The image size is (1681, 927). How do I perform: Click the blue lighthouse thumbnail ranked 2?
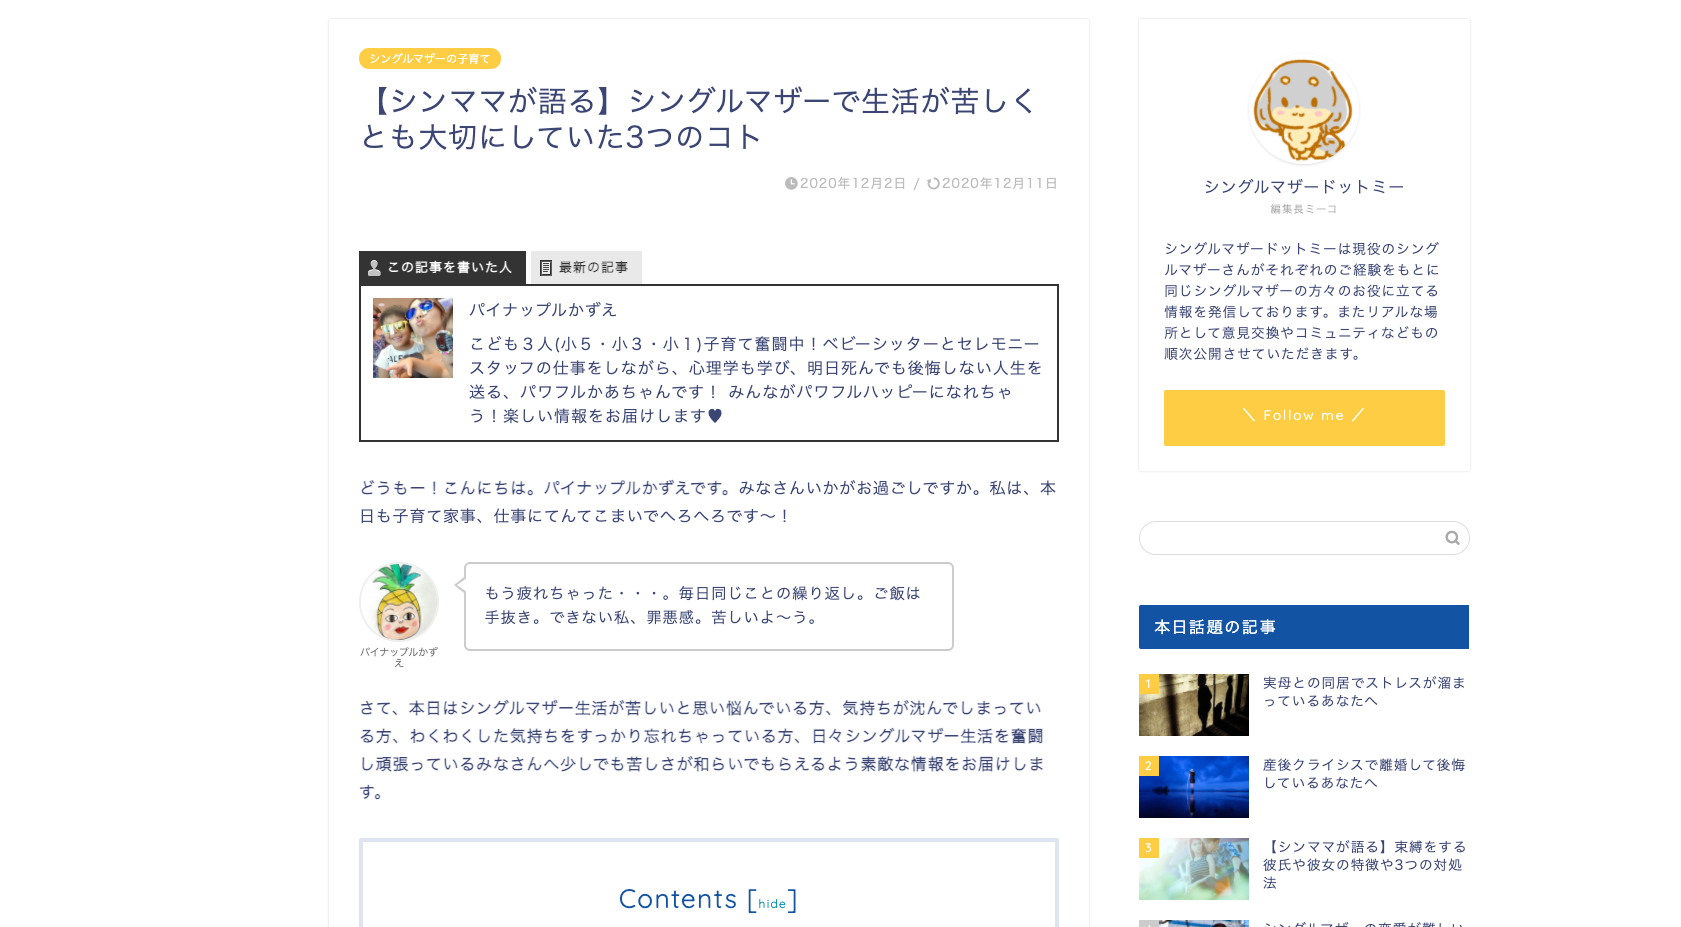coord(1194,787)
